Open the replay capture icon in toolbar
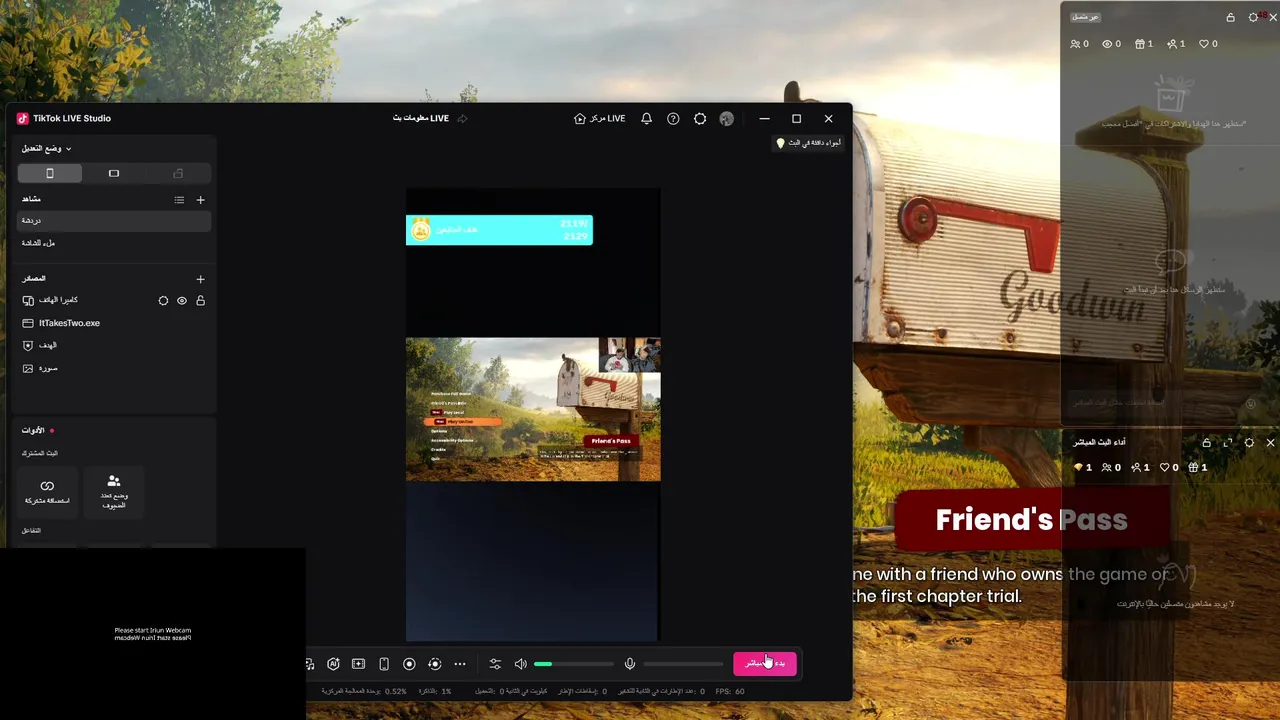The height and width of the screenshot is (720, 1280). tap(434, 664)
